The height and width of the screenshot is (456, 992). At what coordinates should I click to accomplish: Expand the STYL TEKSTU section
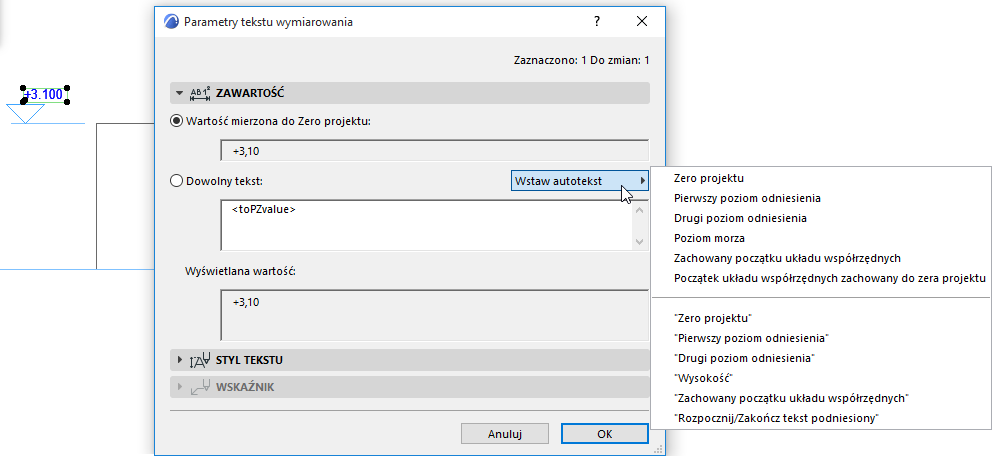click(x=179, y=360)
